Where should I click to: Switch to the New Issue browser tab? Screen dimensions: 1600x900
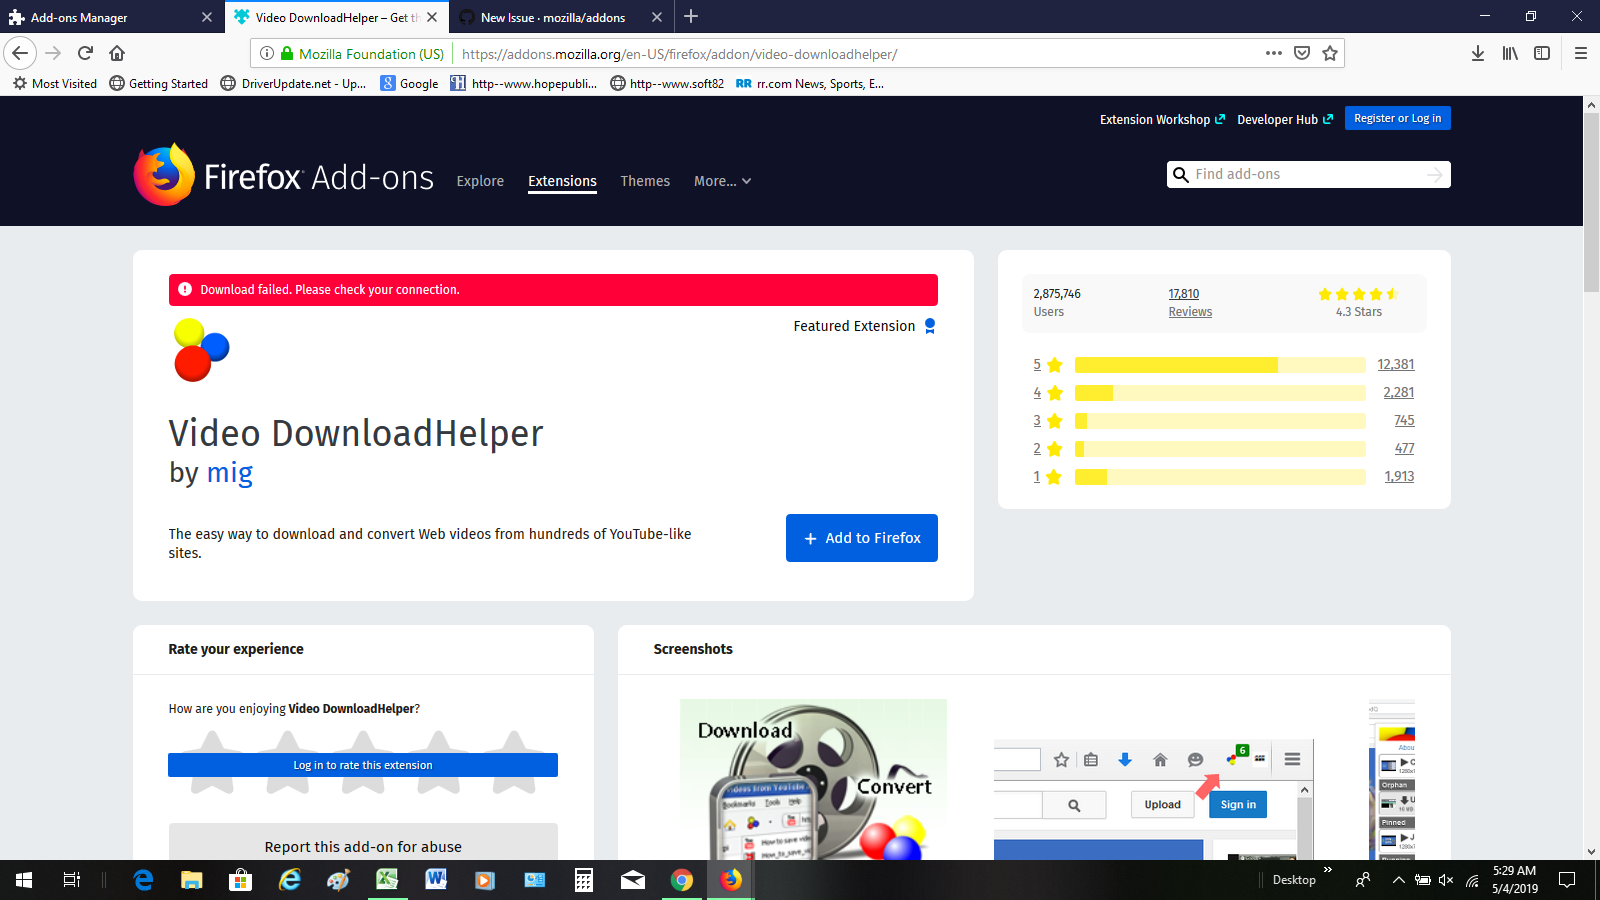click(553, 17)
